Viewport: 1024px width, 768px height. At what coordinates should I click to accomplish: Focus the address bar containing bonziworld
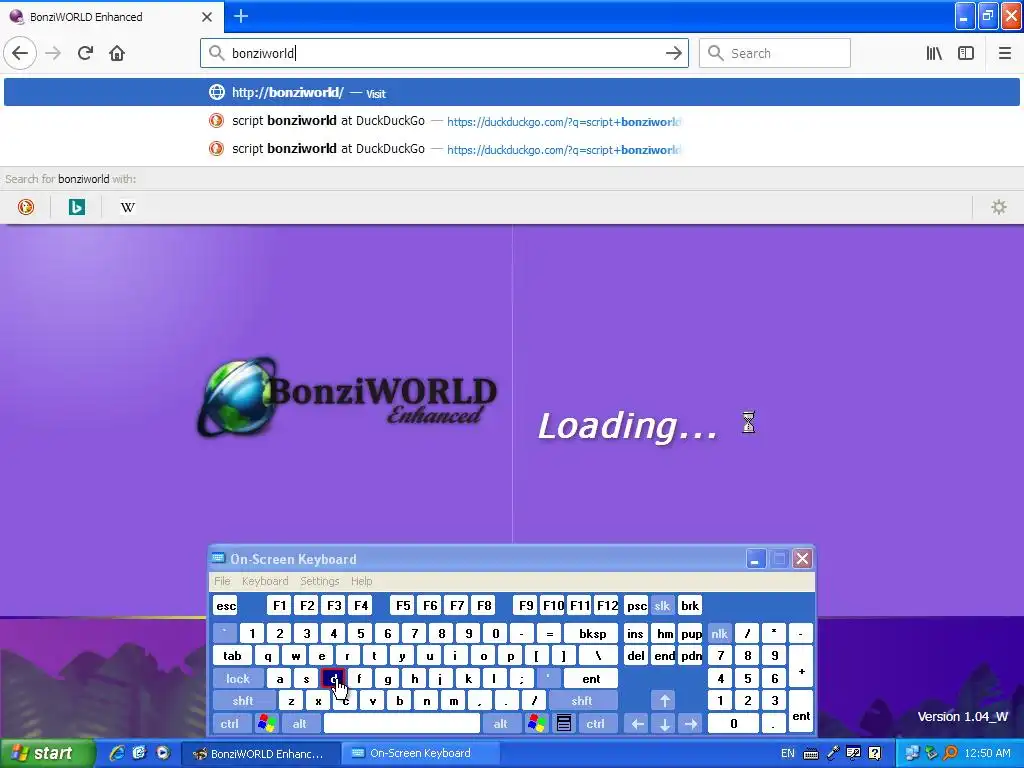point(444,53)
